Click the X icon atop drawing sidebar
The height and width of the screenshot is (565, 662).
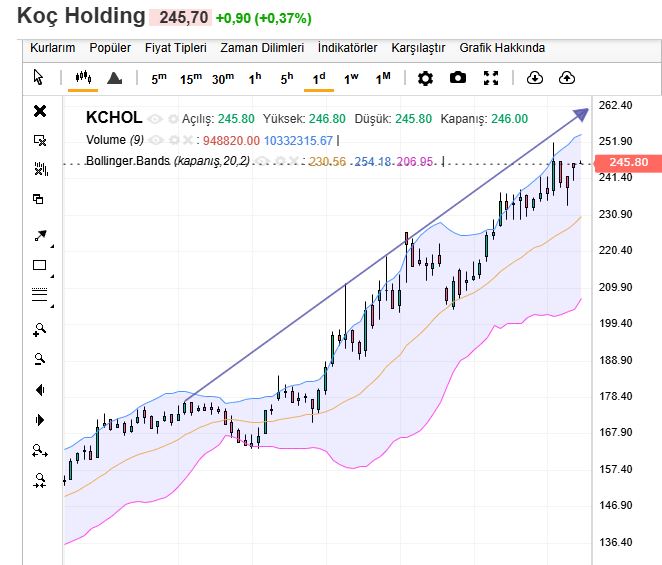(40, 111)
